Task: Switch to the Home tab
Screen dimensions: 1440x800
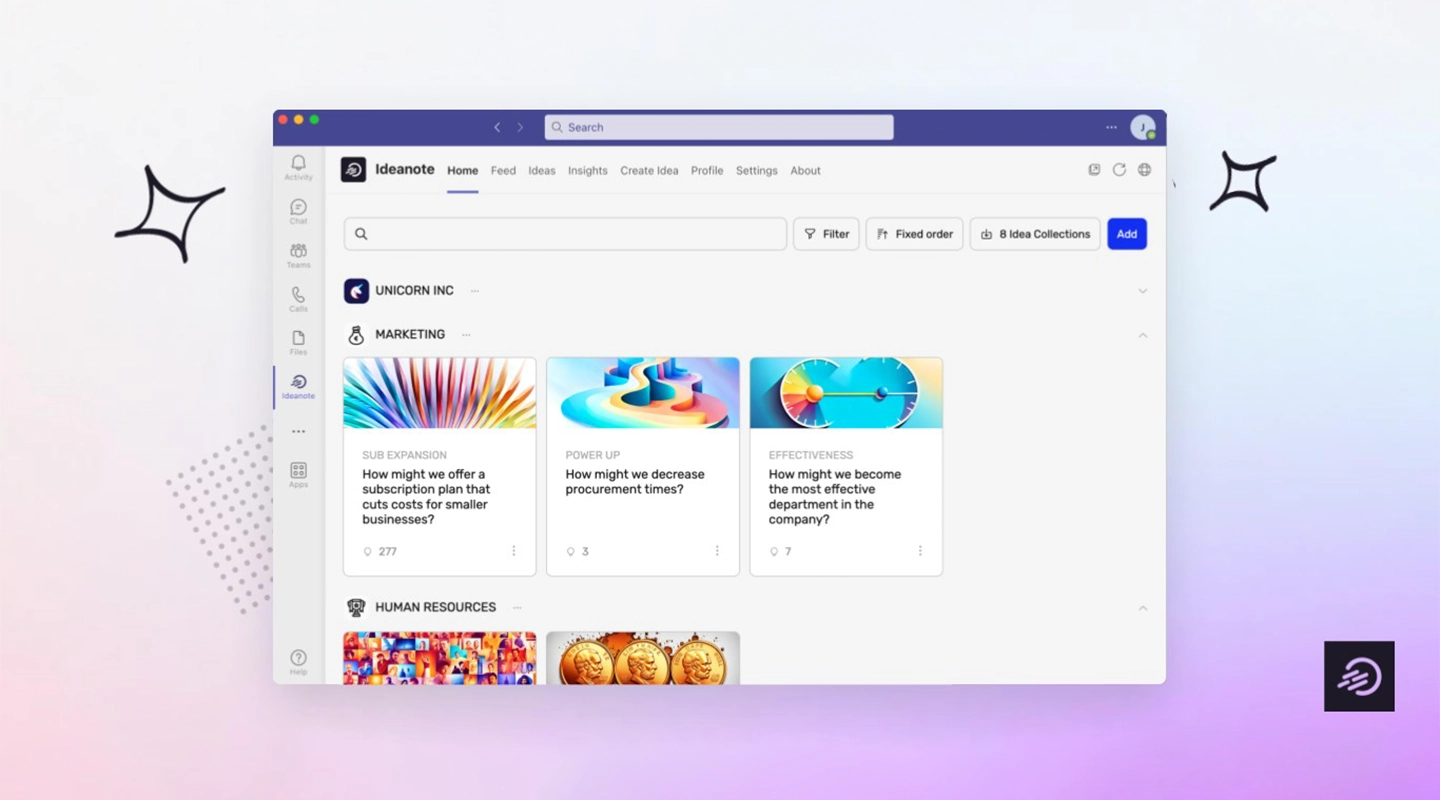Action: [x=462, y=171]
